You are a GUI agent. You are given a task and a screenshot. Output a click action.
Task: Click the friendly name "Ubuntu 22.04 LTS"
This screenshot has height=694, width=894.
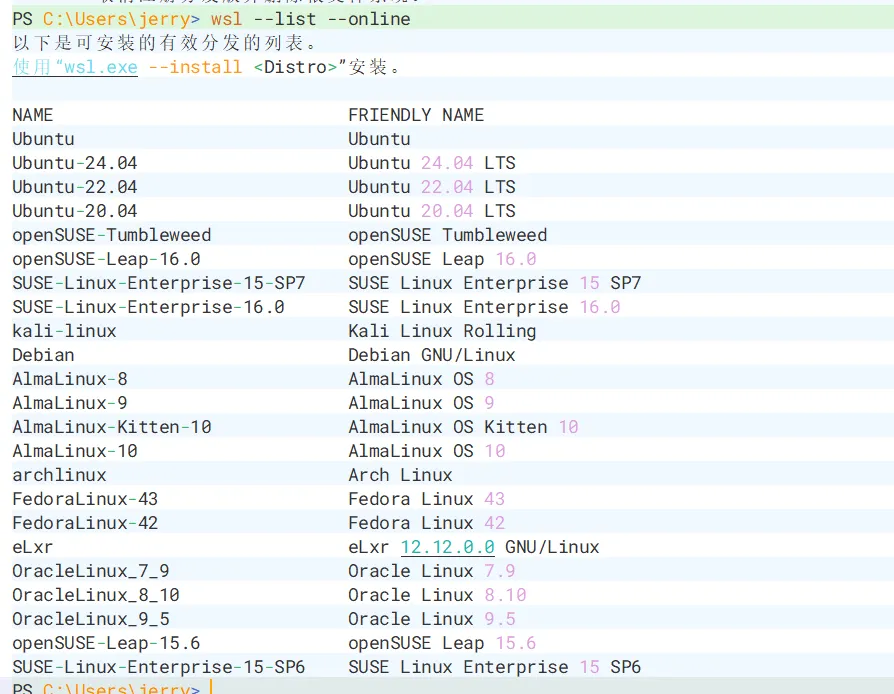432,187
